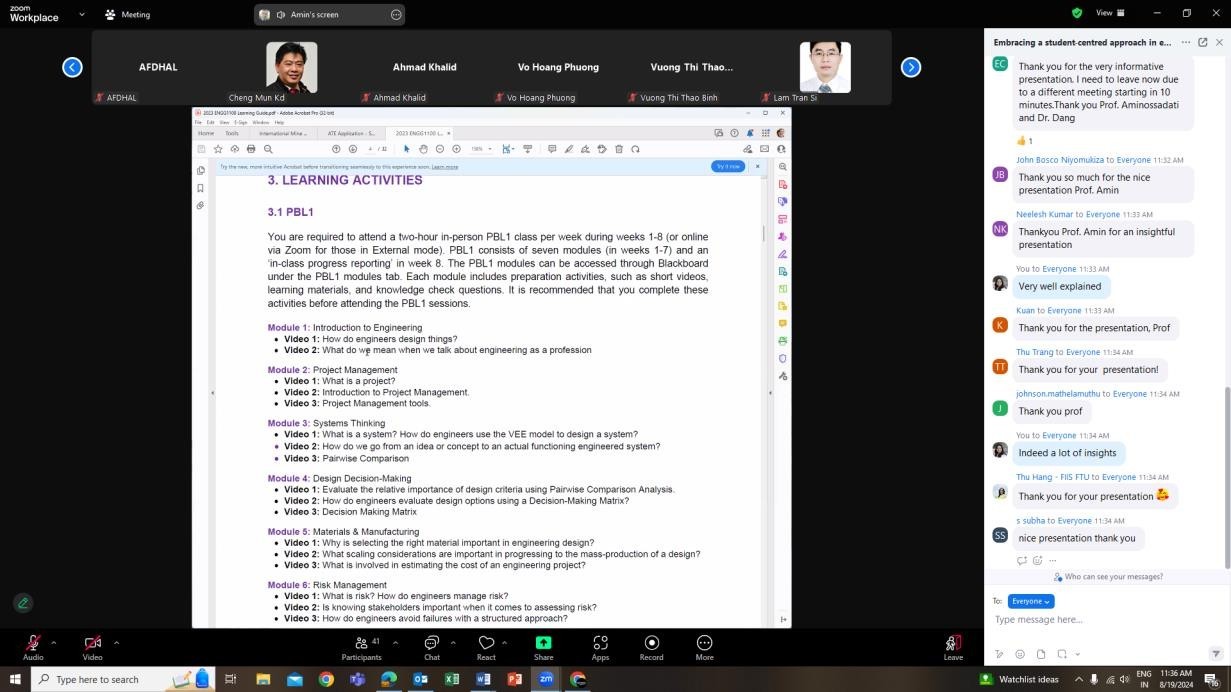Viewport: 1231px width, 692px height.
Task: Open the E-Sign menu in shared Acrobat
Action: pos(240,122)
